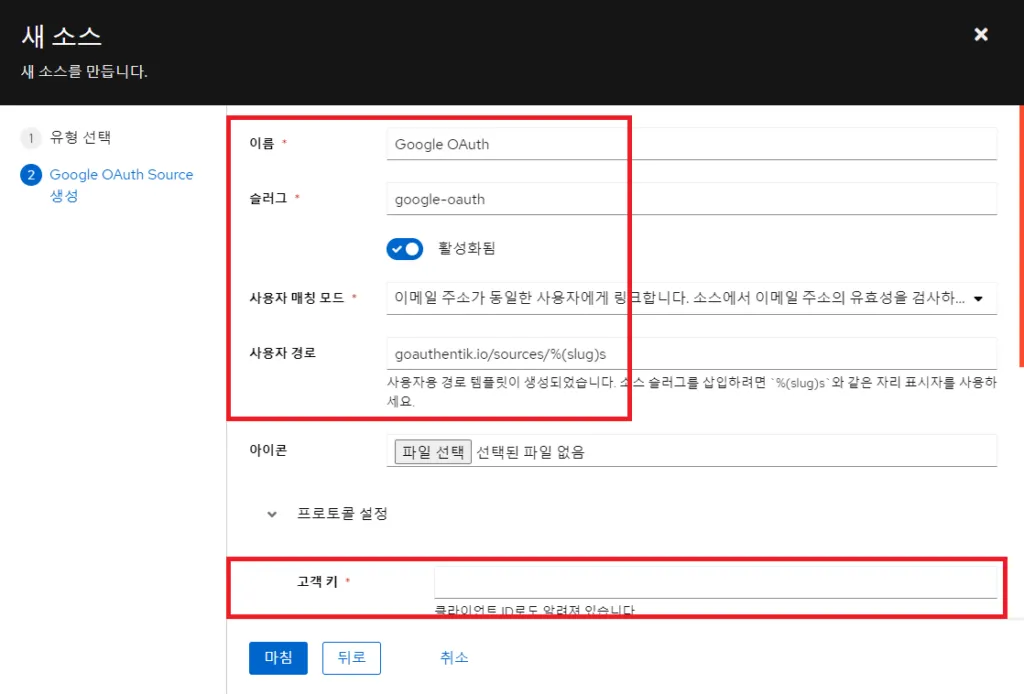Click the step 1 circle indicator
Image resolution: width=1024 pixels, height=694 pixels.
click(31, 138)
